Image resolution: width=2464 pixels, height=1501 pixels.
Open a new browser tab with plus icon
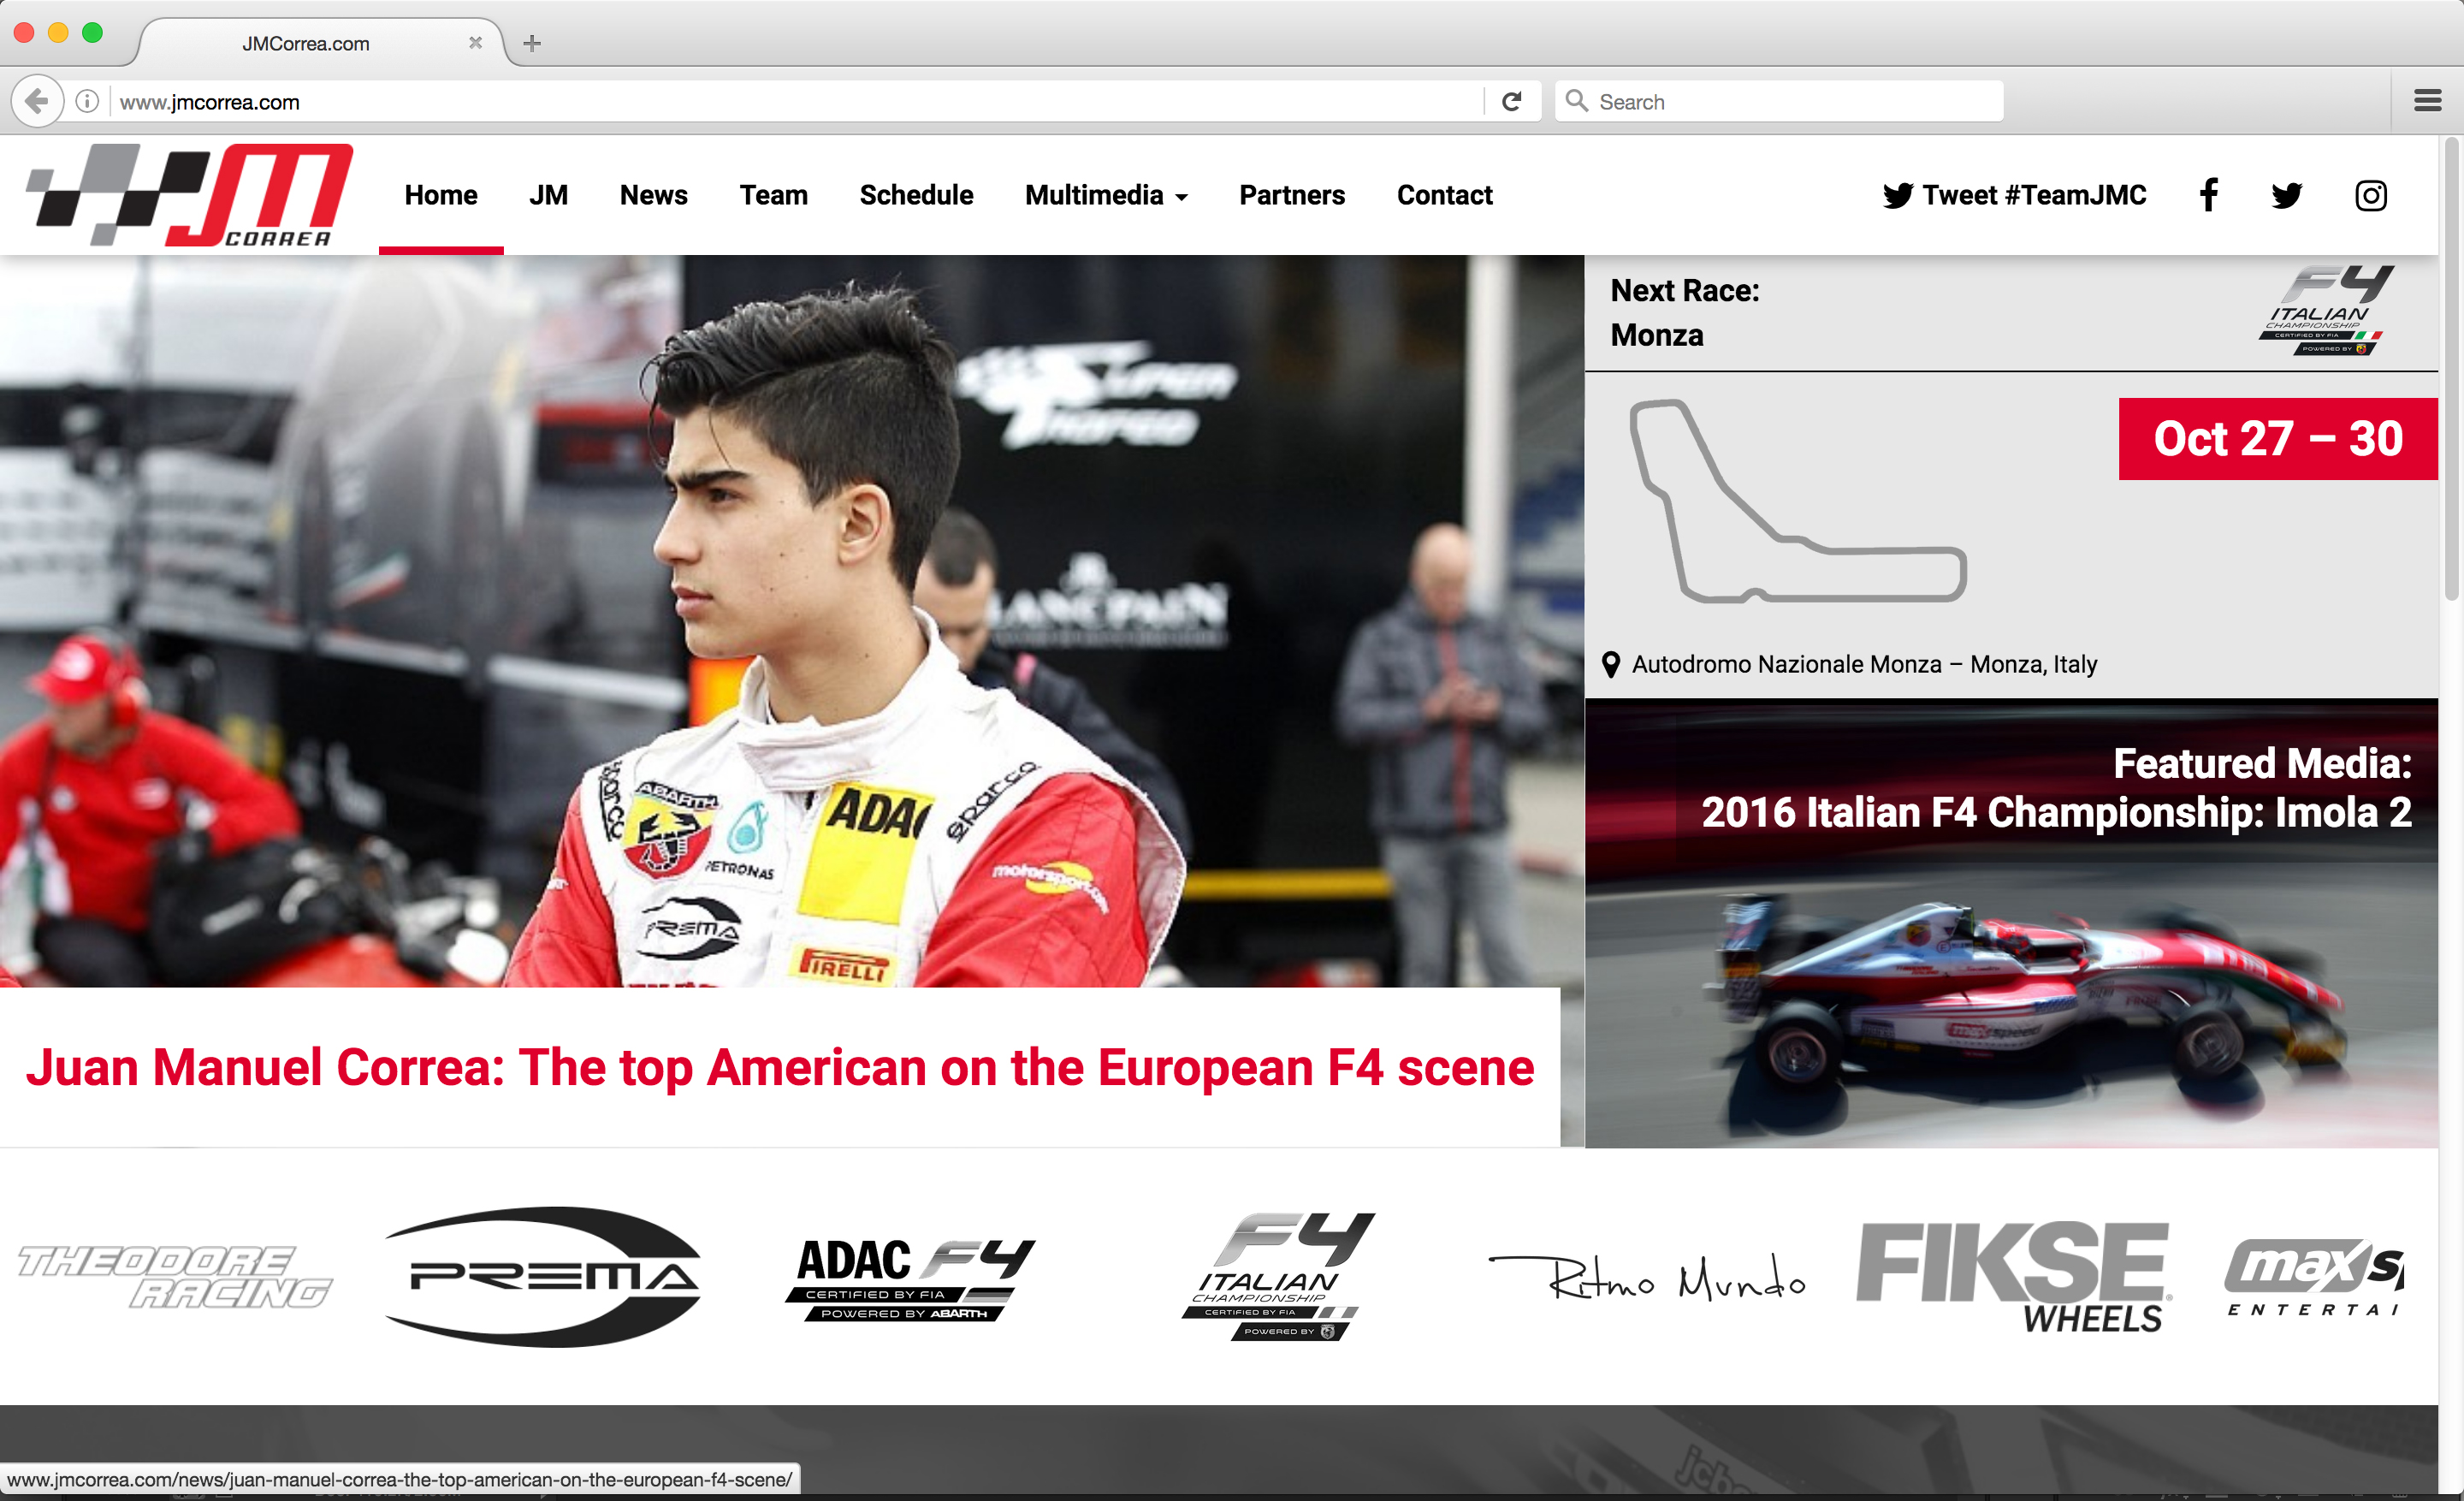pyautogui.click(x=532, y=43)
